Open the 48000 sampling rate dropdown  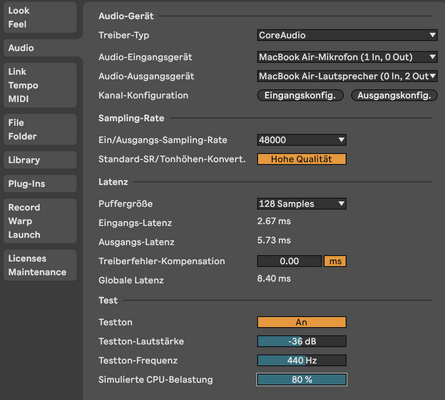click(x=302, y=140)
